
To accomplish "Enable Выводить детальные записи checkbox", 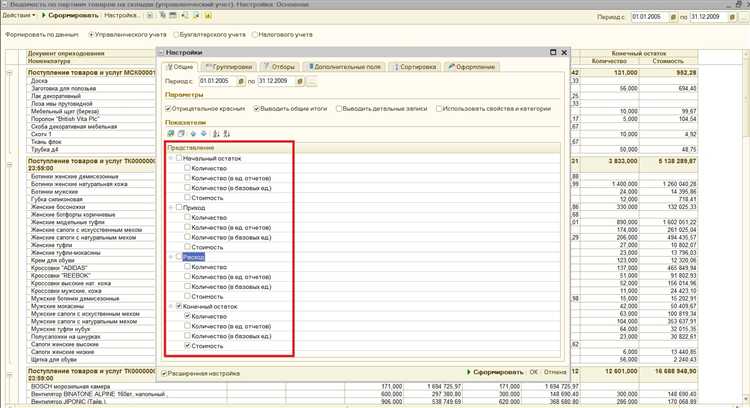I will click(x=339, y=109).
